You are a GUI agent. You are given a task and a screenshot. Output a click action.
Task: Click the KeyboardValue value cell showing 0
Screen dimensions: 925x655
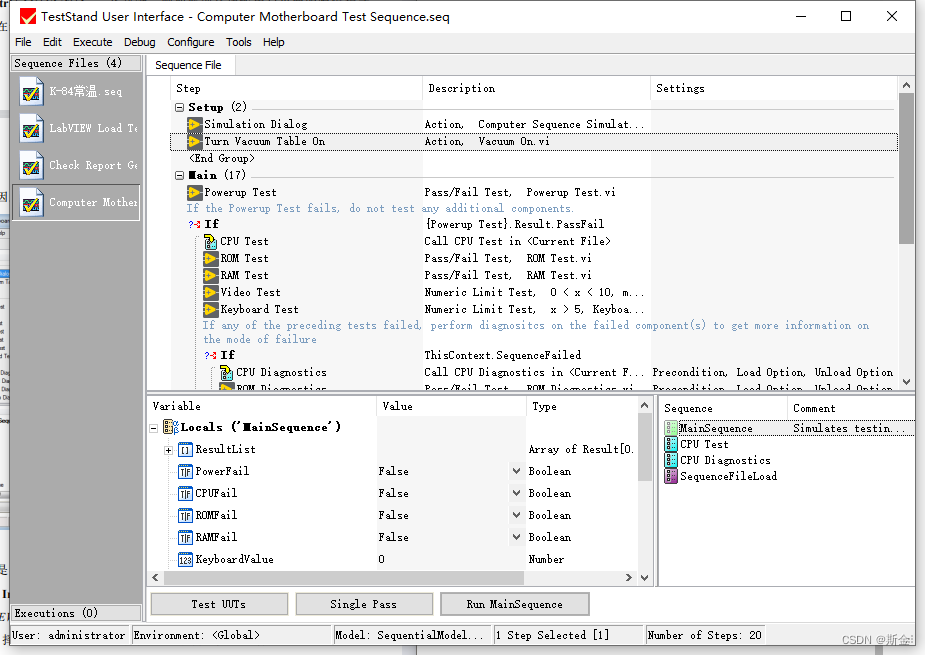451,559
